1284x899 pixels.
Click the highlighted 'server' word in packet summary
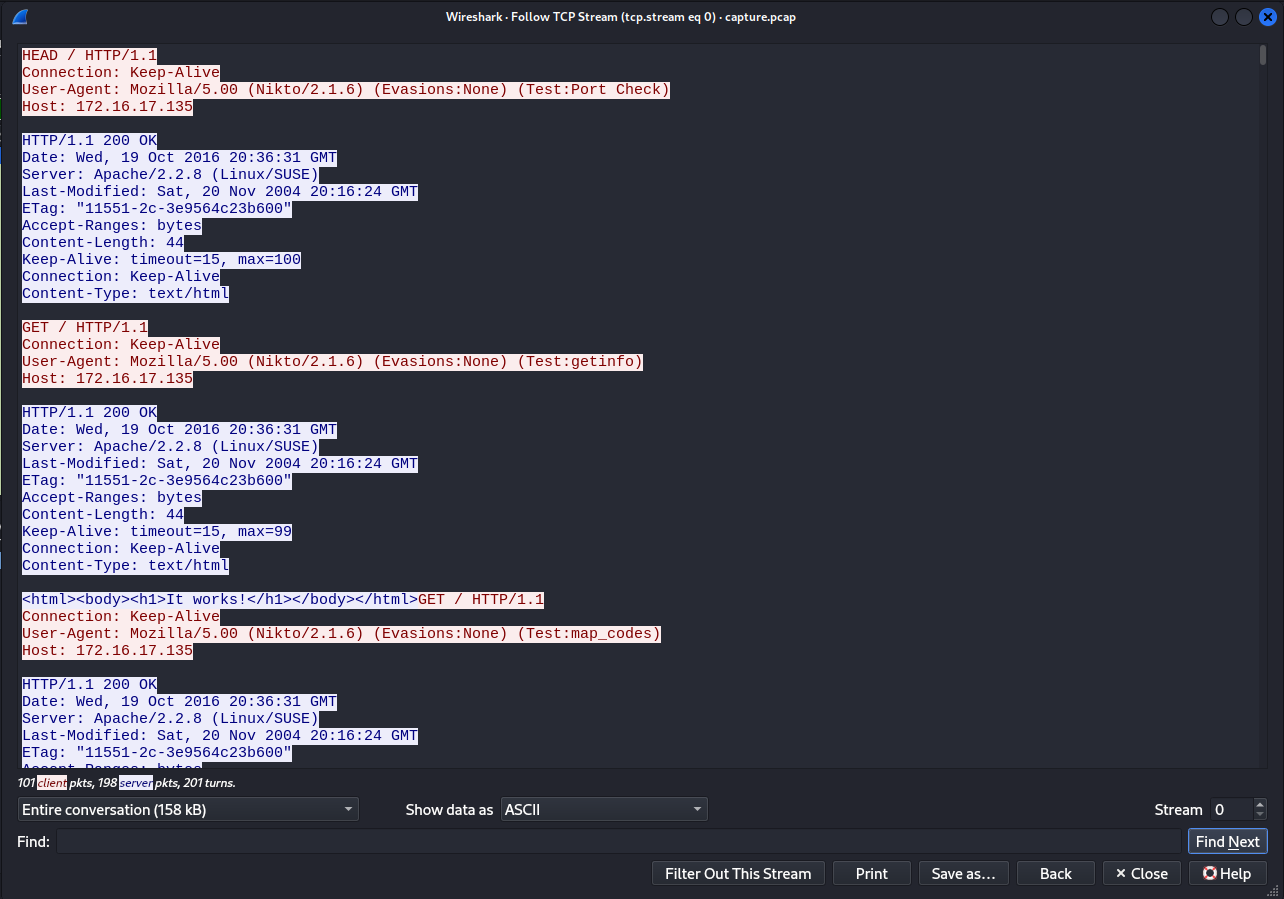click(x=135, y=782)
